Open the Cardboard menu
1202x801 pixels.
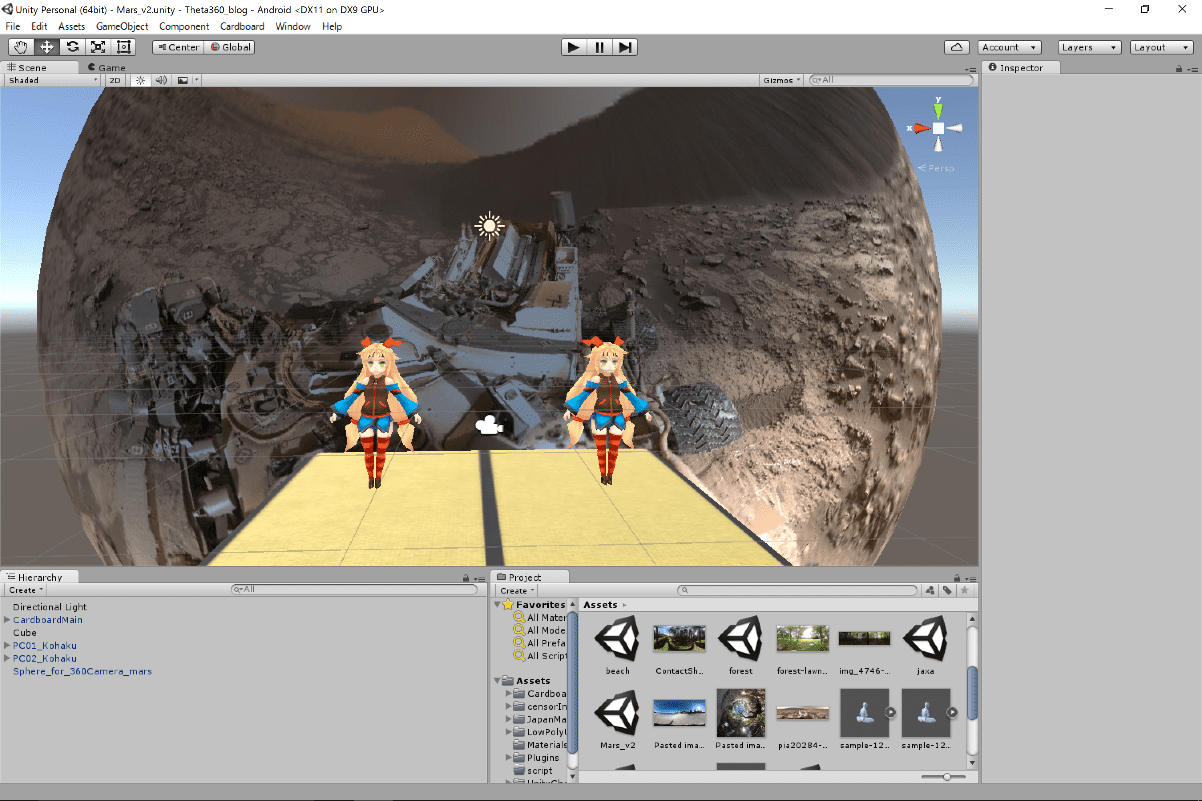[242, 26]
